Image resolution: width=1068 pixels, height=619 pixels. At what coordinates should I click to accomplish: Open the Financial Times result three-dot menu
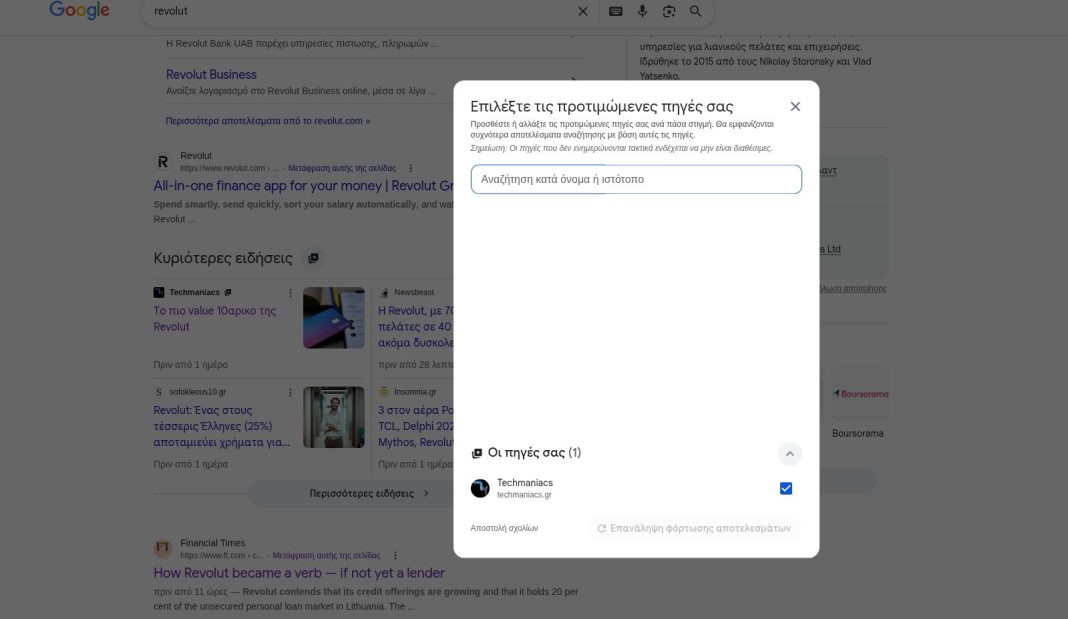point(394,554)
